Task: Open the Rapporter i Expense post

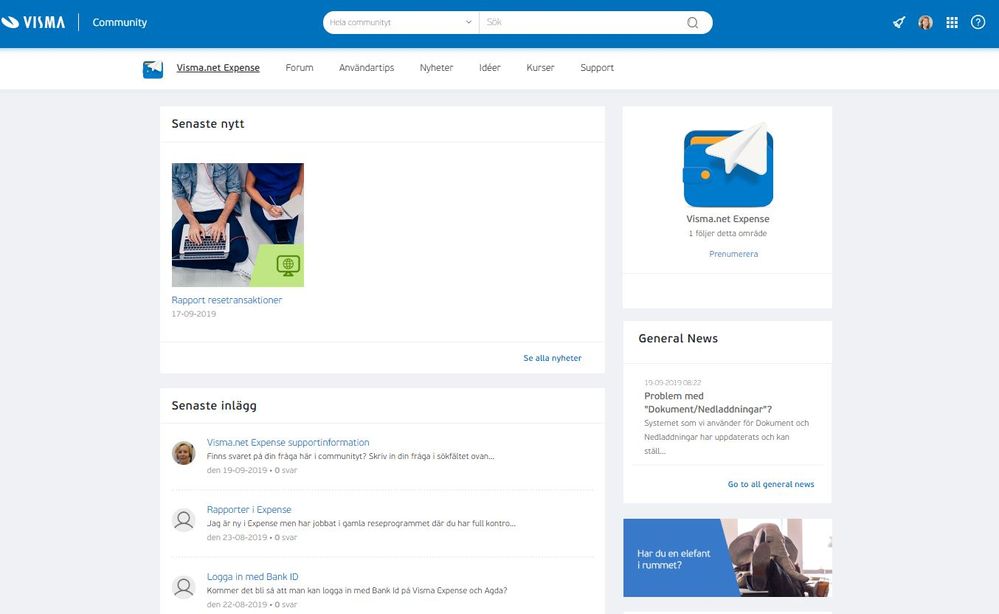Action: (x=249, y=510)
